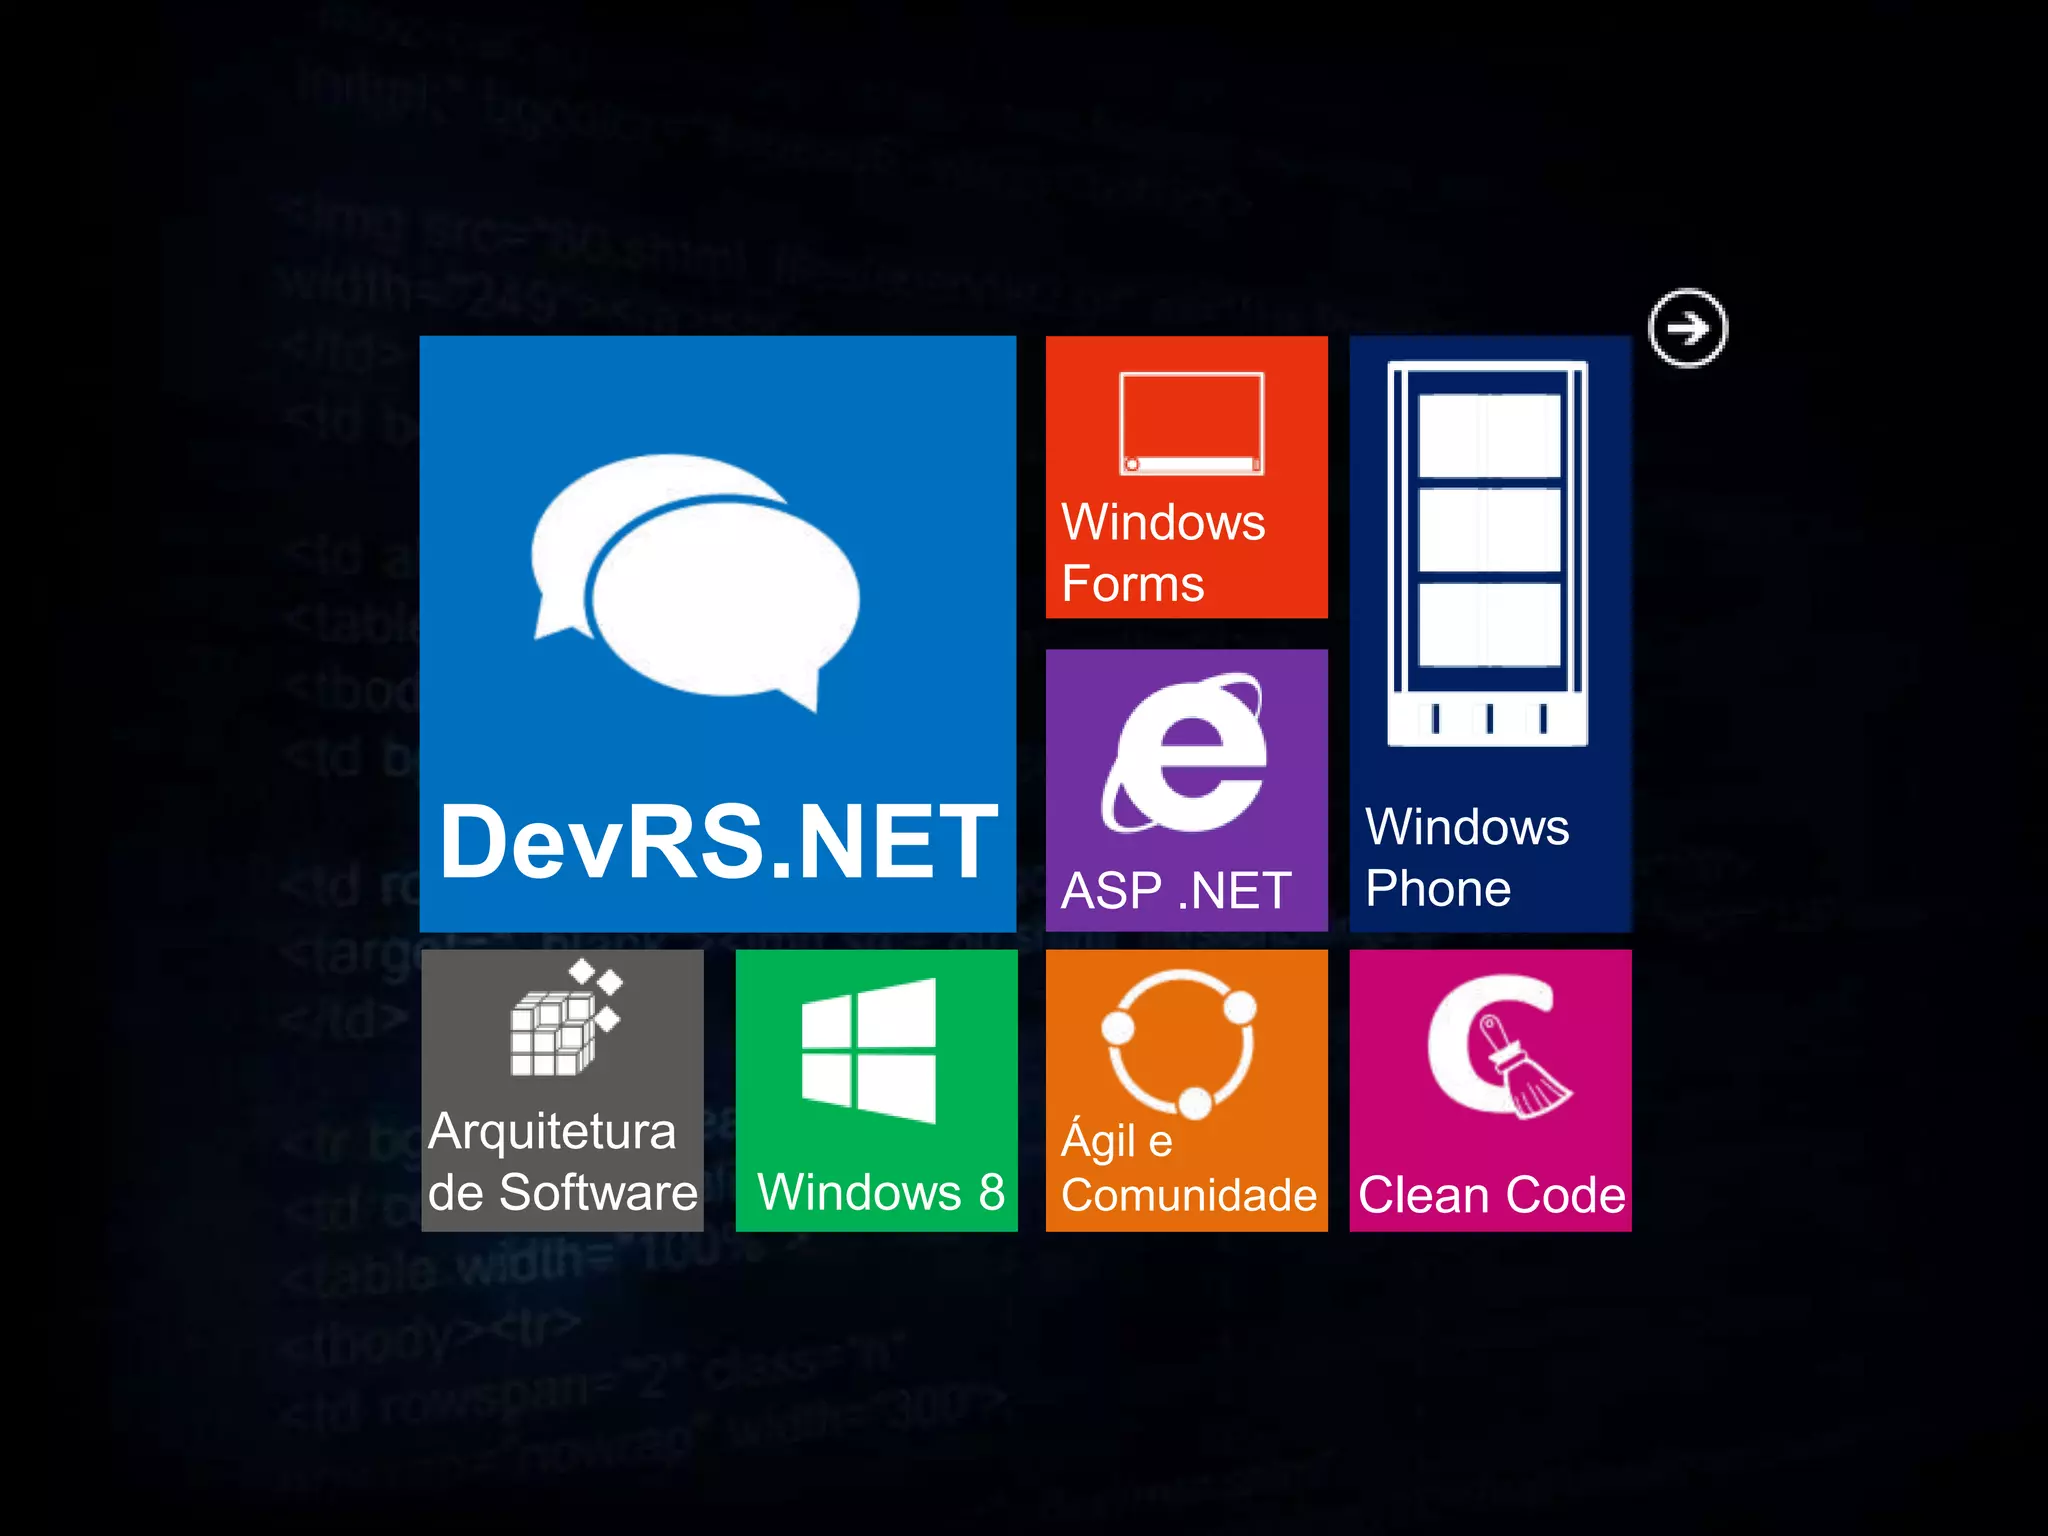Click the phone graphic's bottom button bar
Image resolution: width=2048 pixels, height=1536 pixels.
coord(1488,719)
